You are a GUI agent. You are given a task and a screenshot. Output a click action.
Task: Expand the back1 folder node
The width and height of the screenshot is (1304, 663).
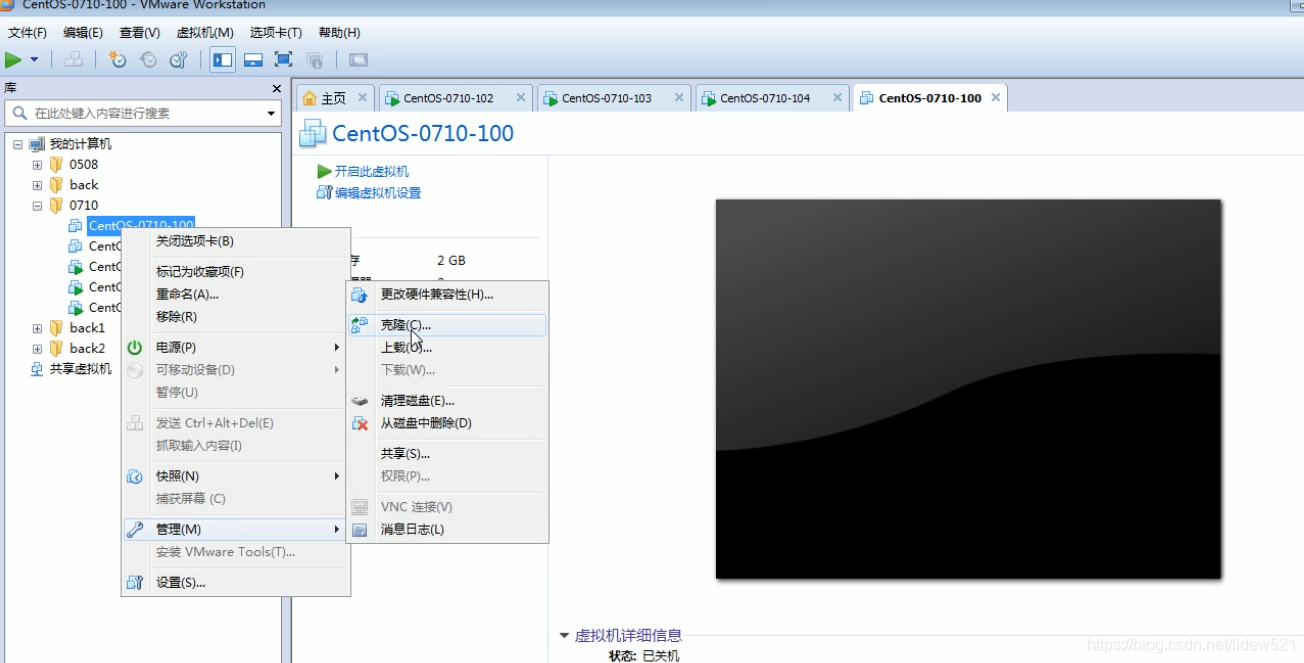click(37, 328)
